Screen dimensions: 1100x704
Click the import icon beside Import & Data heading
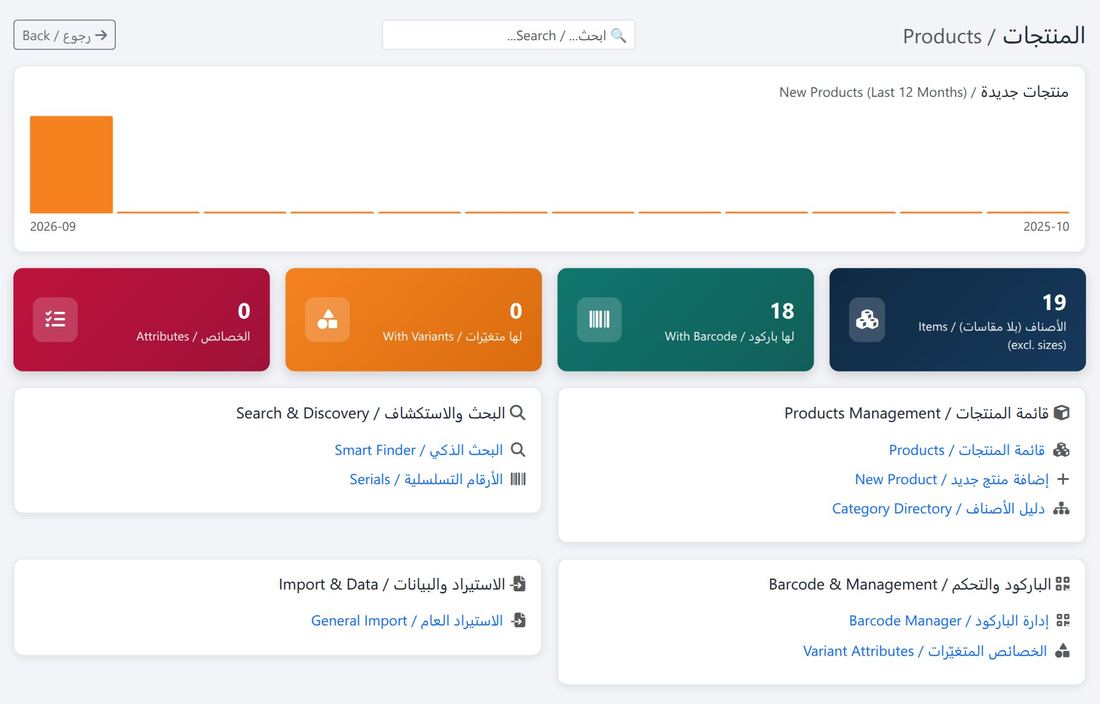pyautogui.click(x=518, y=583)
